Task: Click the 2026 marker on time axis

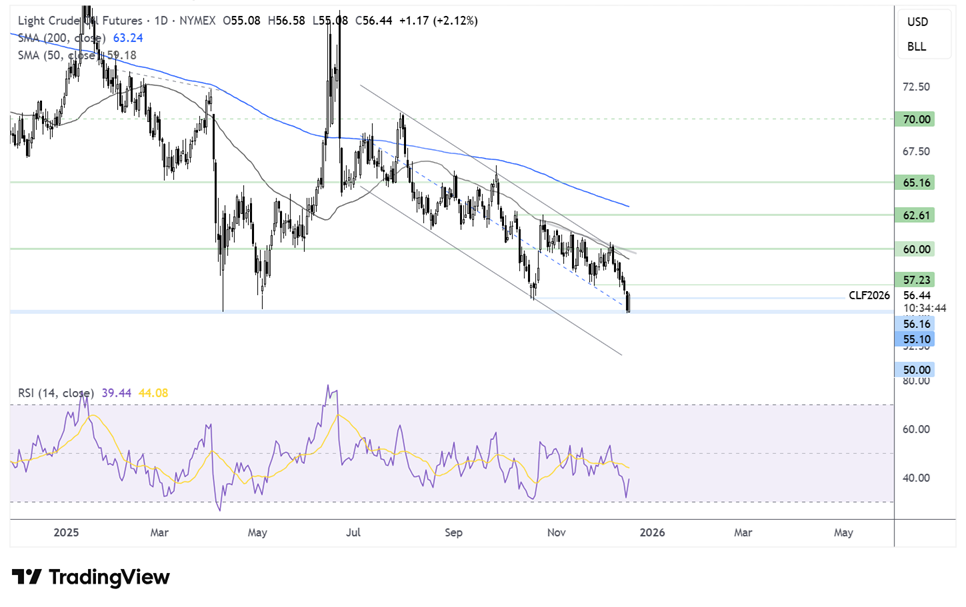Action: [650, 534]
